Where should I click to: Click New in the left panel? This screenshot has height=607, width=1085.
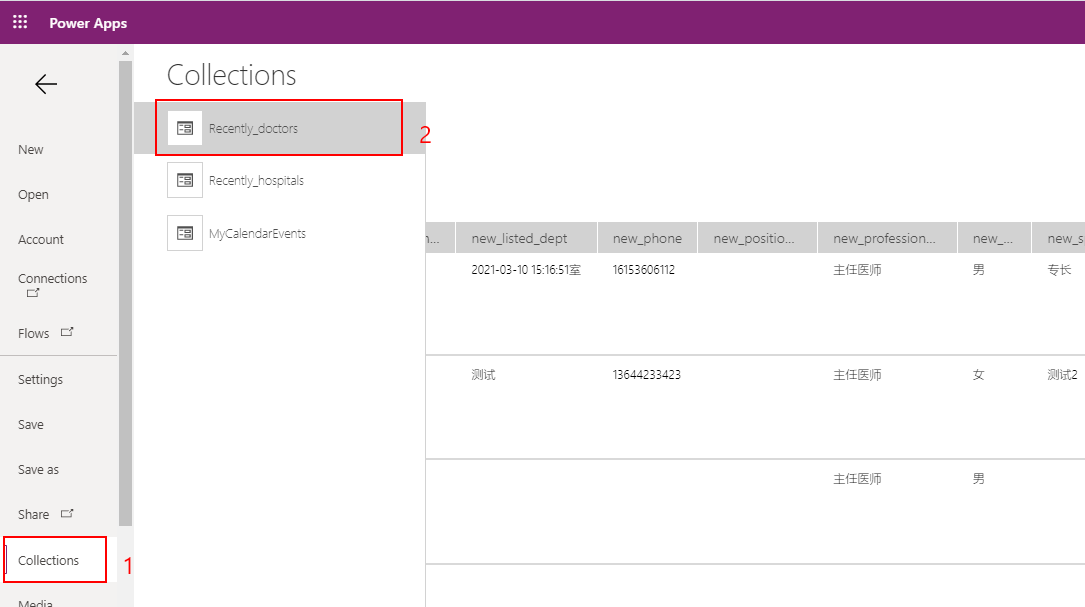point(30,149)
